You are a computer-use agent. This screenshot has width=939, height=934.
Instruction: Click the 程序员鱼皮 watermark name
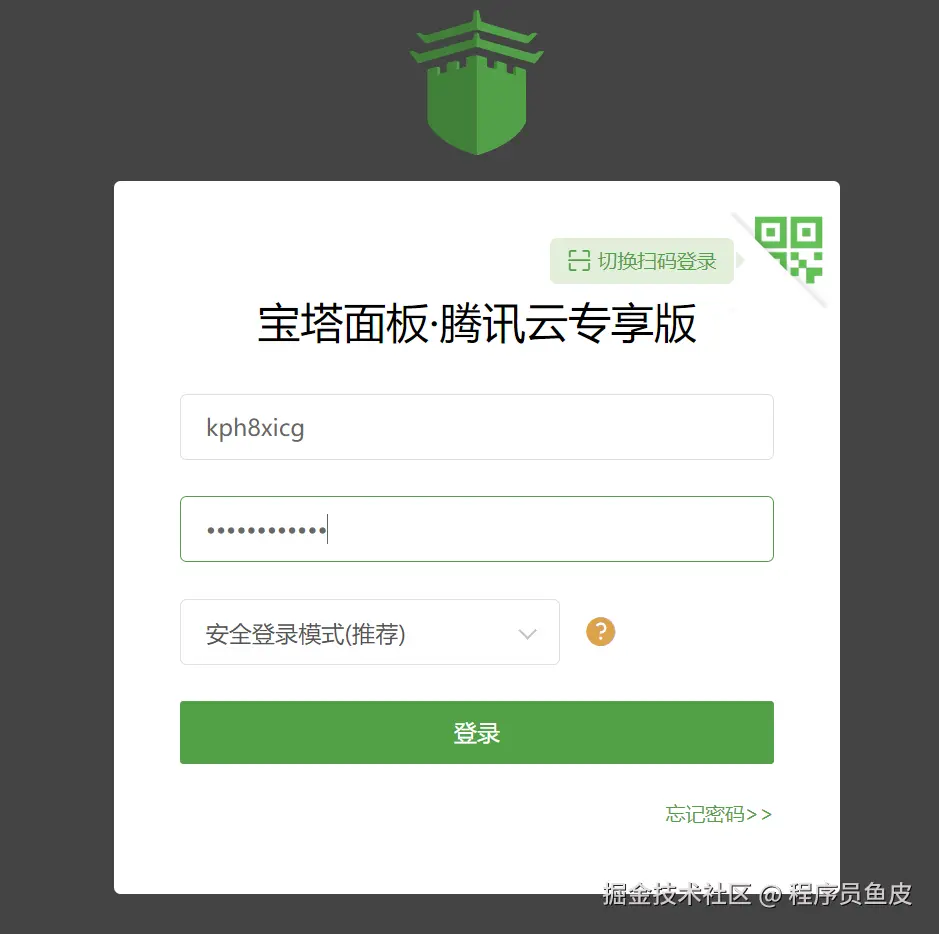click(x=850, y=894)
